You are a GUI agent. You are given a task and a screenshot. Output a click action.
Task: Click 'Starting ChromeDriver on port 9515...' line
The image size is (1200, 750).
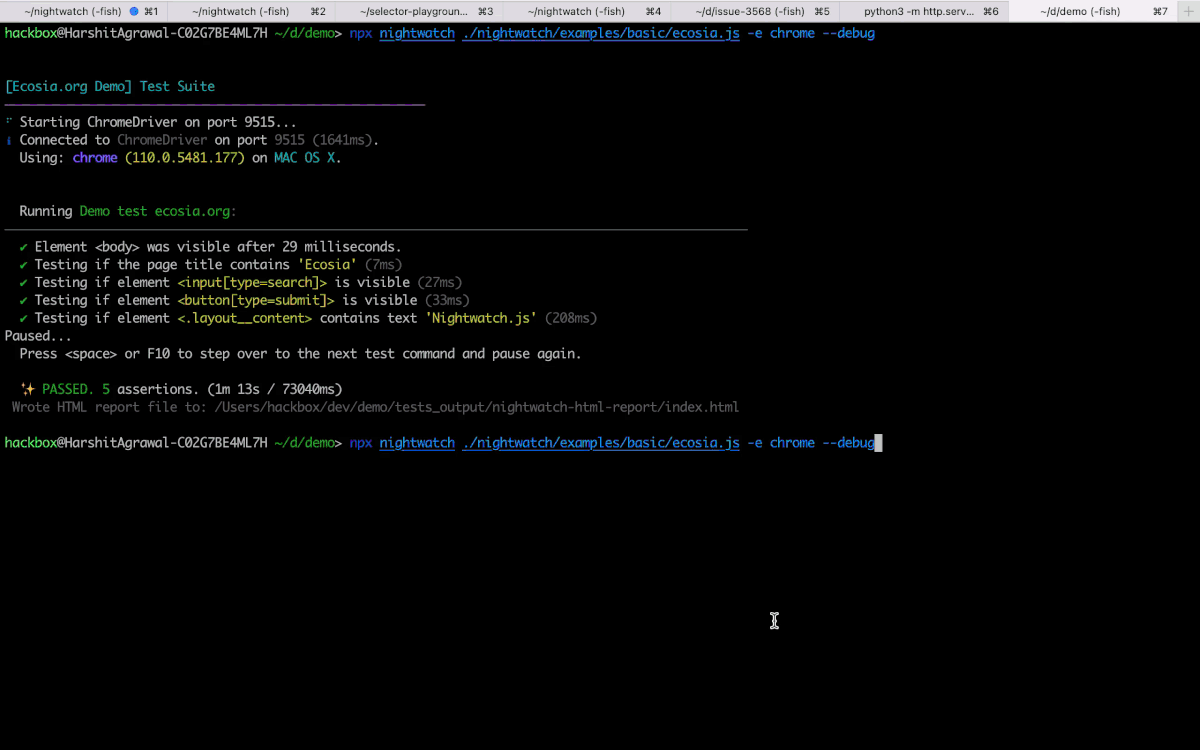[x=158, y=123]
